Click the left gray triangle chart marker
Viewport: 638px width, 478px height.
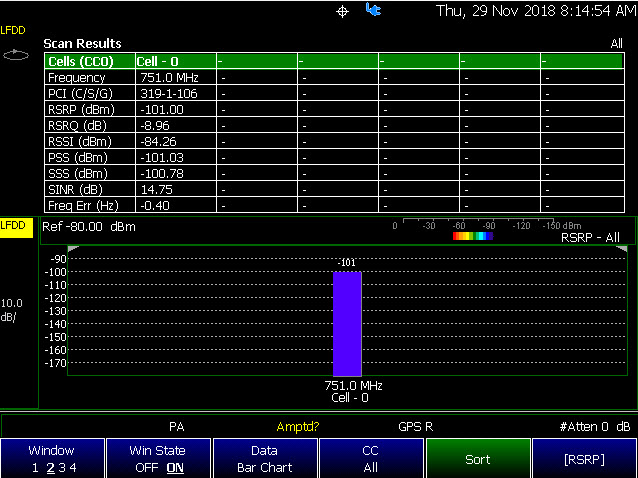[x=73, y=249]
